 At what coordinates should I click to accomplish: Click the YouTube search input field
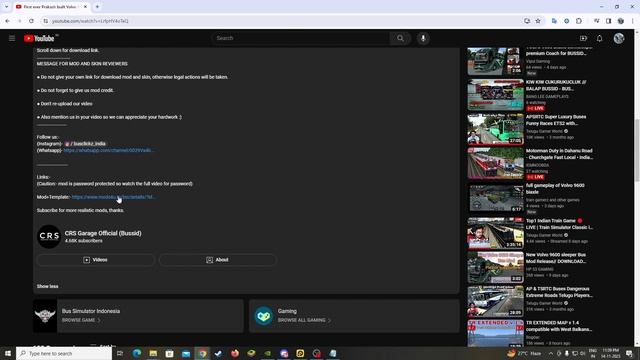(301, 38)
